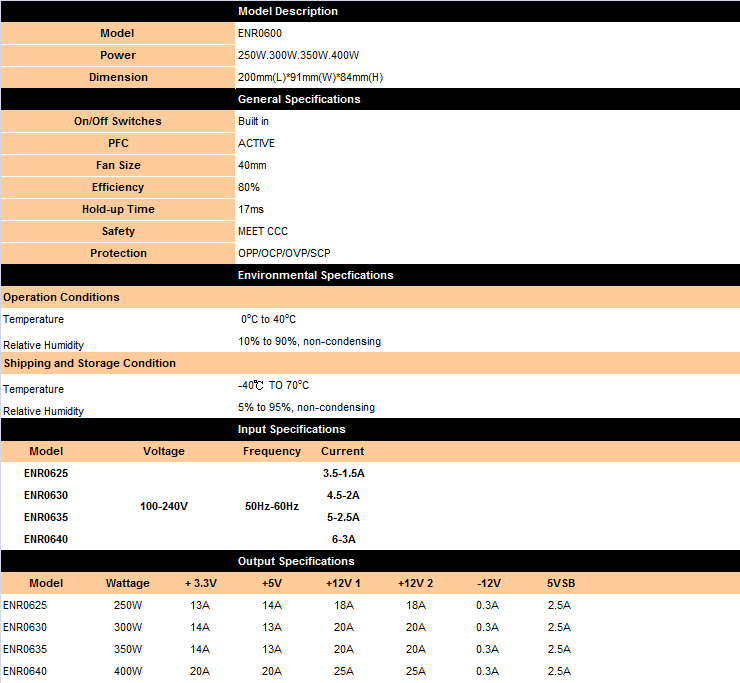Select the 250W.300W.350W.400W power value
Screen dimensions: 740x683
pyautogui.click(x=298, y=55)
